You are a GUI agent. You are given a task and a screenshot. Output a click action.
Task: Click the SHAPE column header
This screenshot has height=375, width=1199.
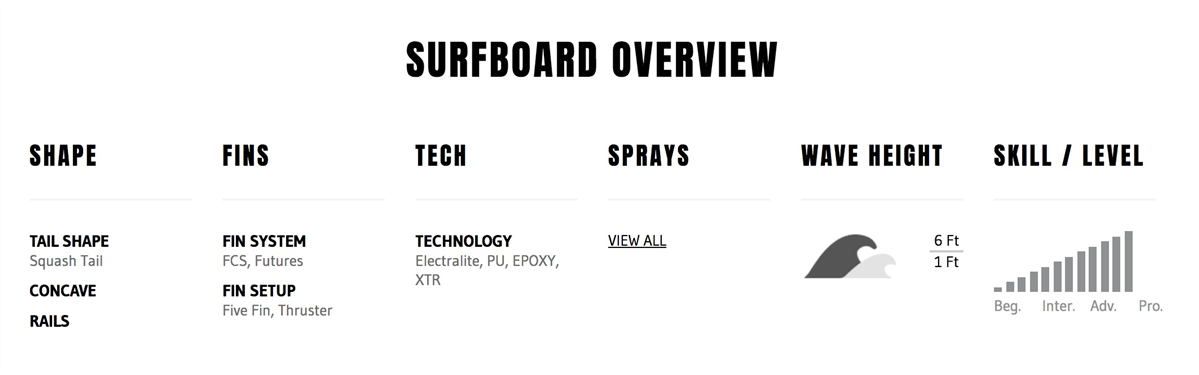coord(63,156)
